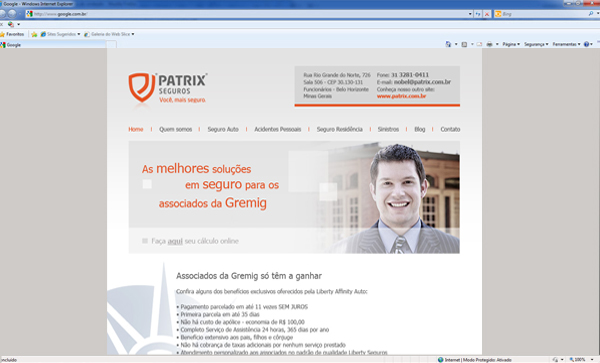This screenshot has width=600, height=363.
Task: Open the Página menu
Action: pyautogui.click(x=511, y=44)
